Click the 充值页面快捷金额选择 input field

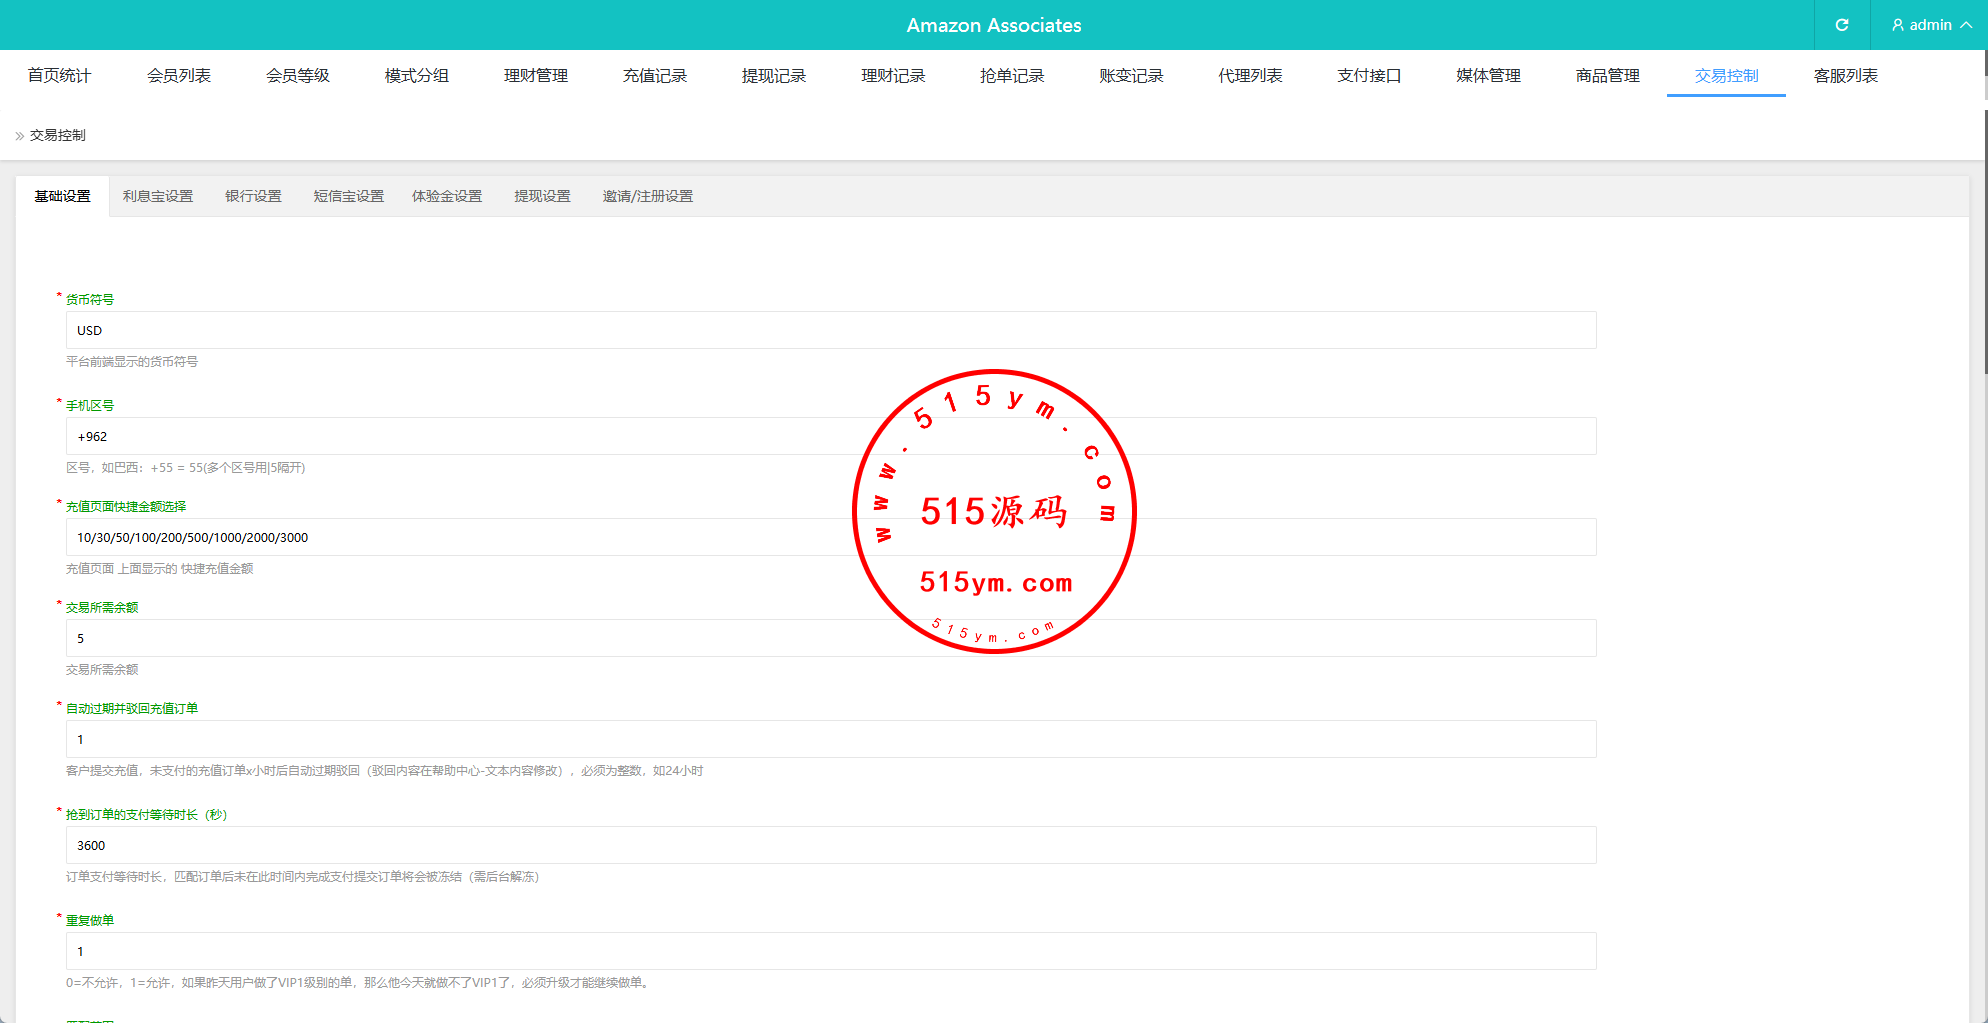coord(500,538)
